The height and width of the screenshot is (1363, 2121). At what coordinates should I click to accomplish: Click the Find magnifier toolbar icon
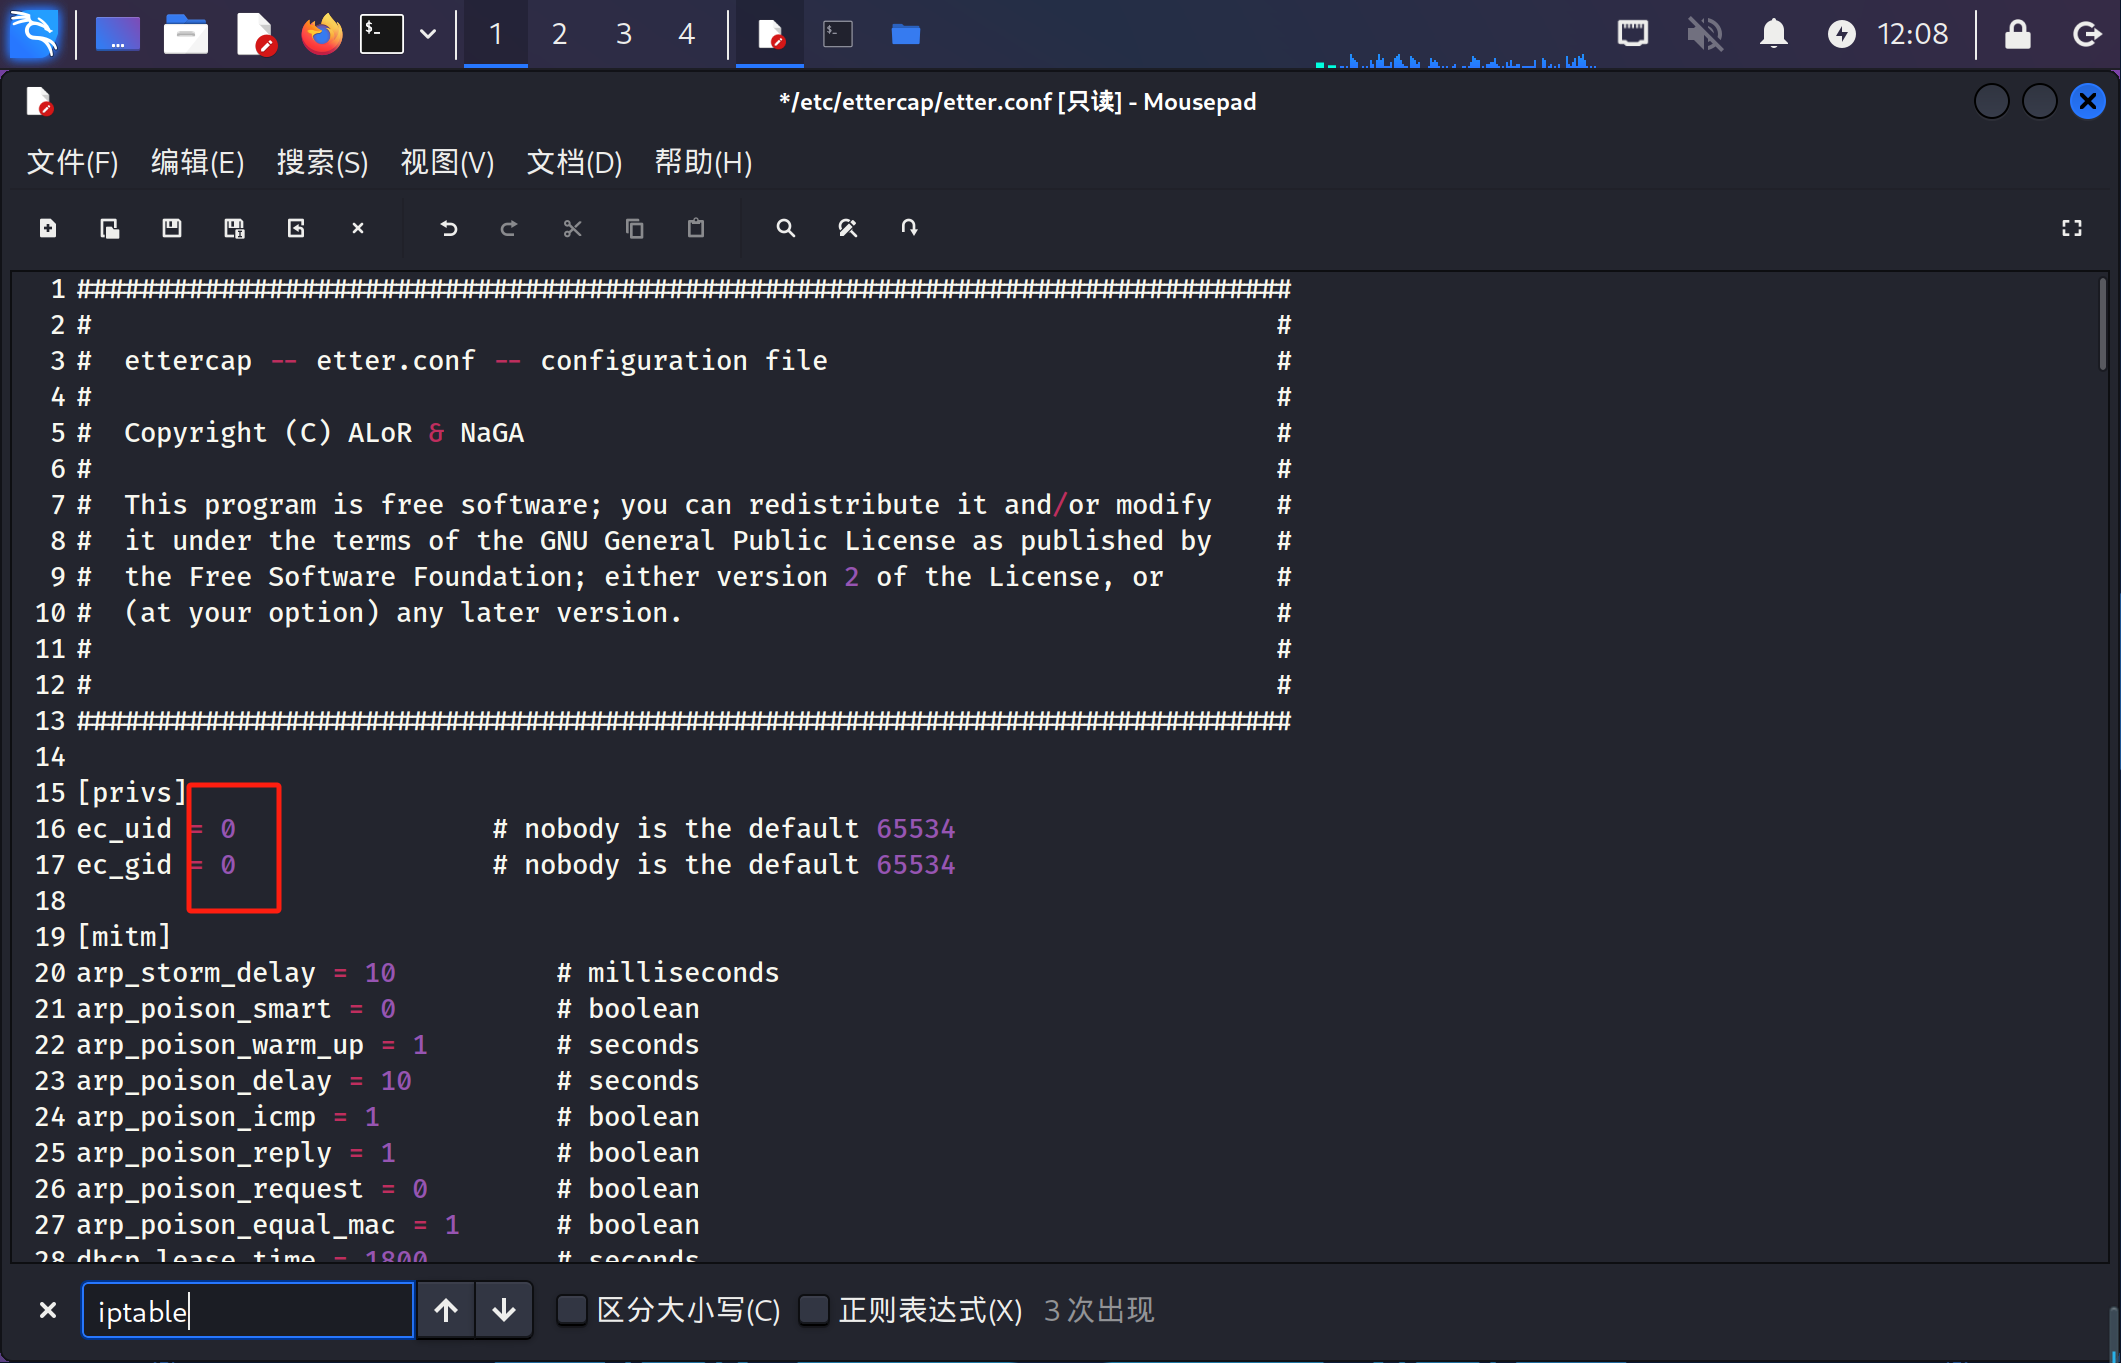click(785, 228)
